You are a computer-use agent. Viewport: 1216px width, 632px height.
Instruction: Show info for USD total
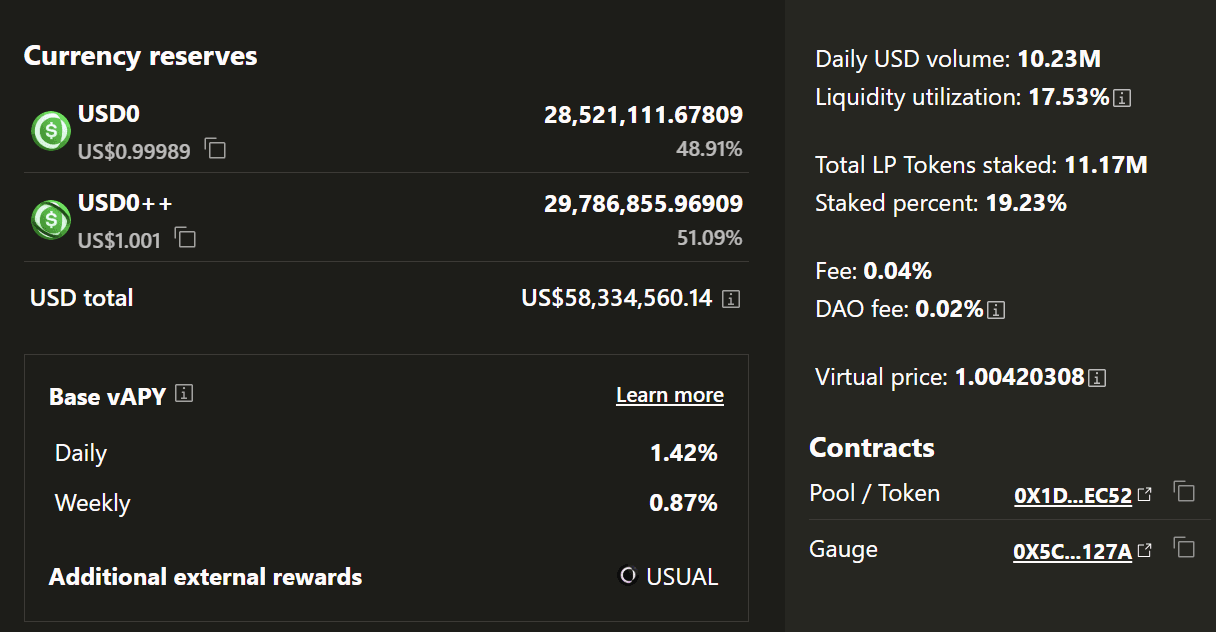click(731, 299)
